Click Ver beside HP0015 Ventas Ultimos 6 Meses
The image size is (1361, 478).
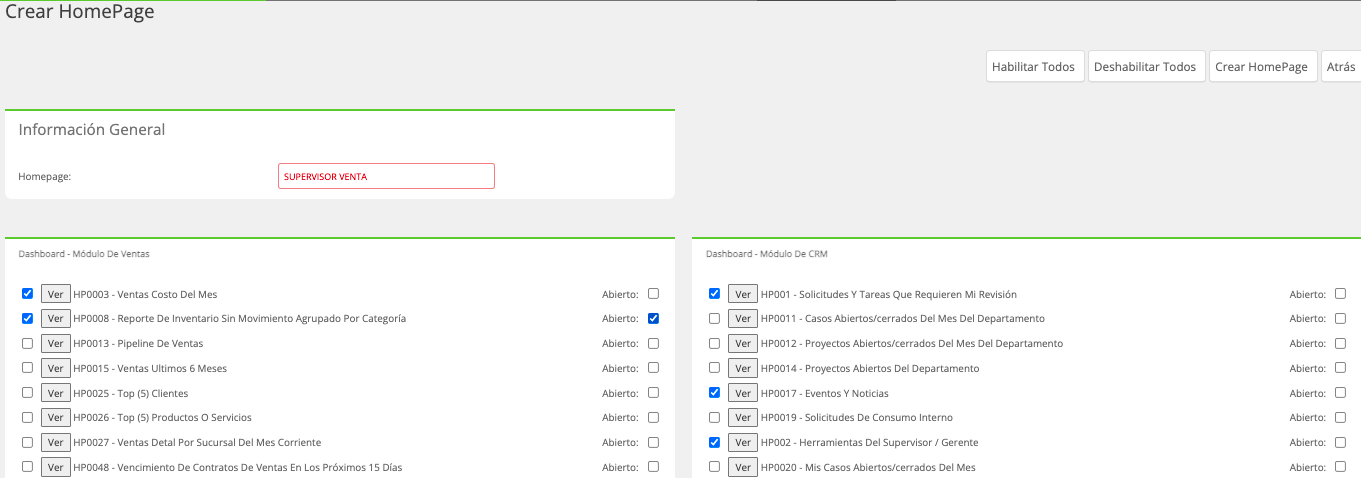tap(56, 368)
